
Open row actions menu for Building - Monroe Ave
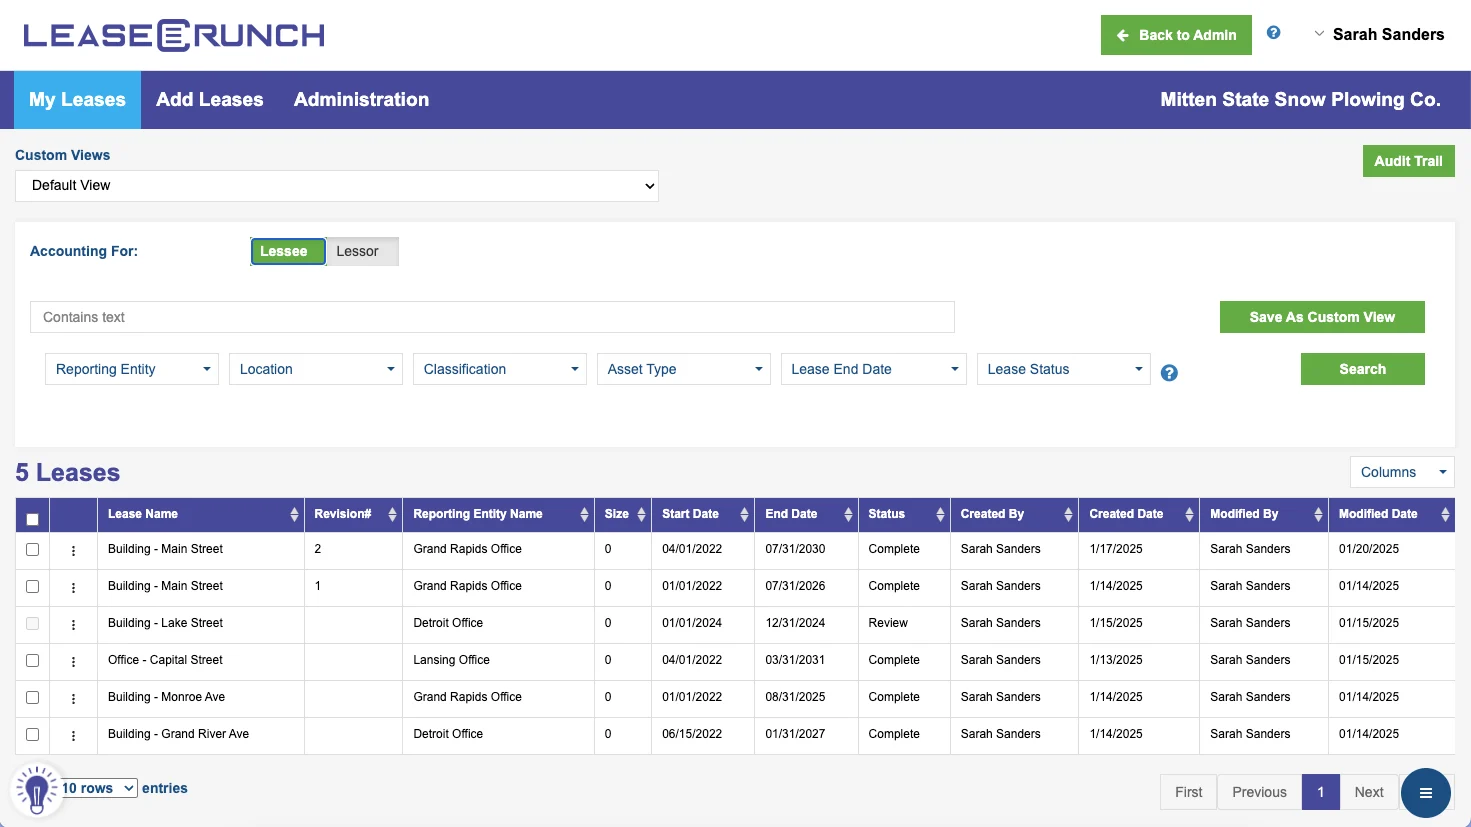click(73, 698)
